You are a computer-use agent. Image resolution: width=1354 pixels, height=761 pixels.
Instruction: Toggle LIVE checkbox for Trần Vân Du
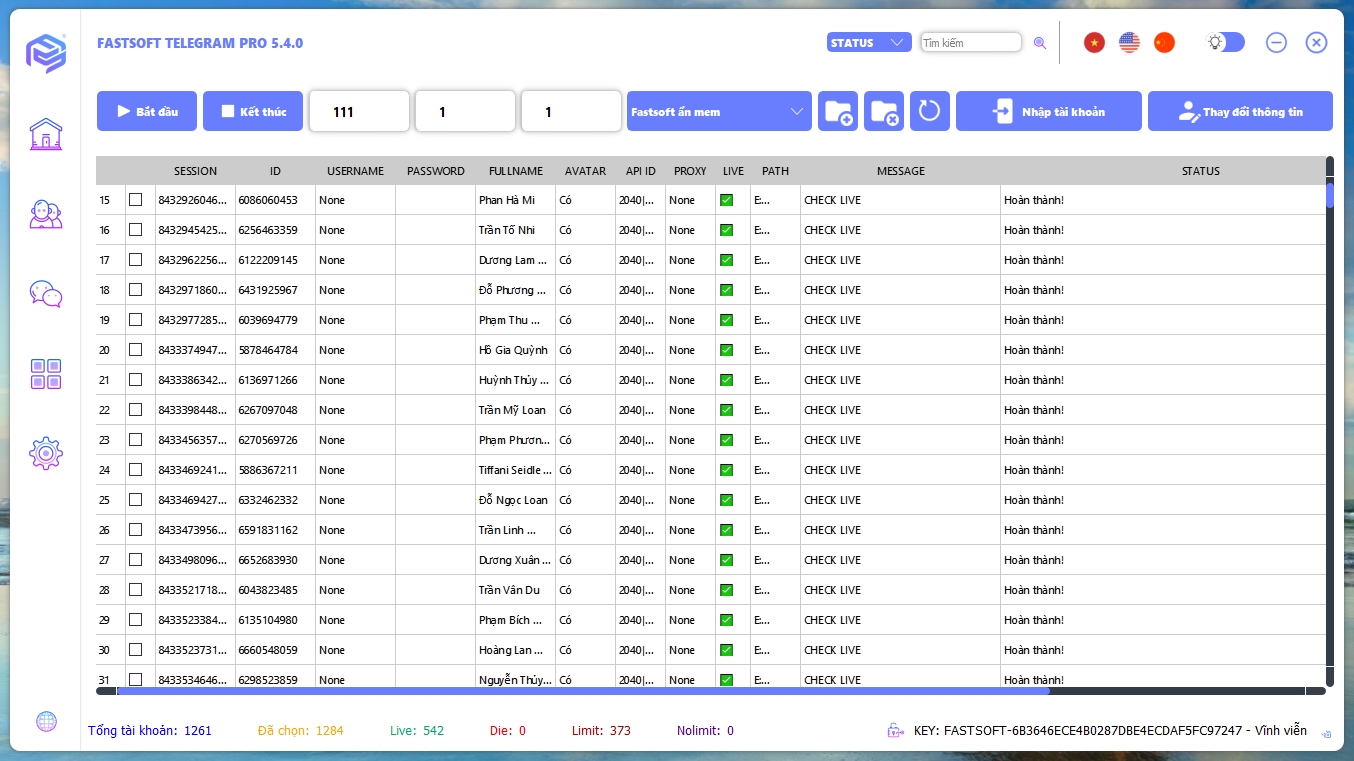(x=726, y=590)
